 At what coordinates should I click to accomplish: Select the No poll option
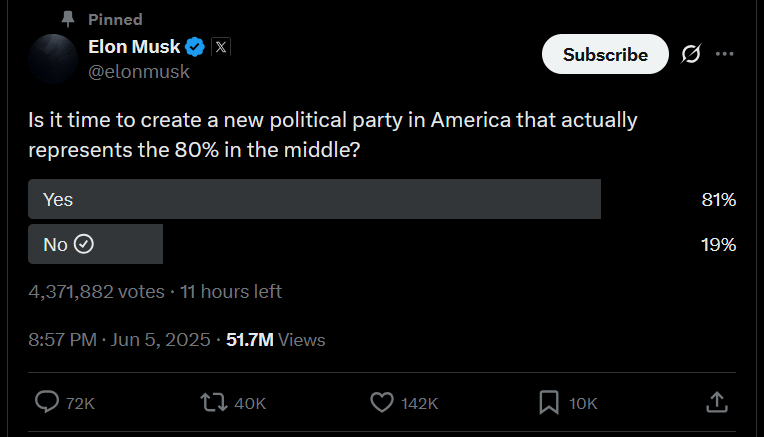pyautogui.click(x=95, y=244)
